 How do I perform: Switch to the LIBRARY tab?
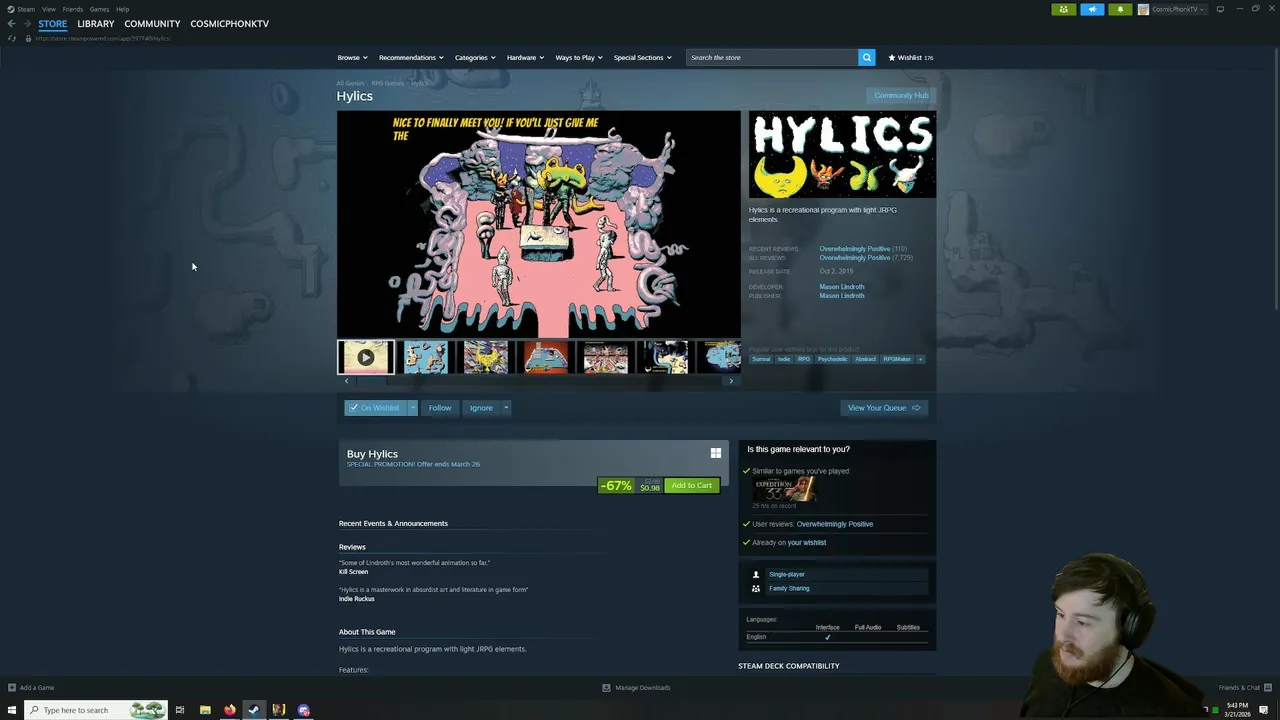tap(96, 23)
